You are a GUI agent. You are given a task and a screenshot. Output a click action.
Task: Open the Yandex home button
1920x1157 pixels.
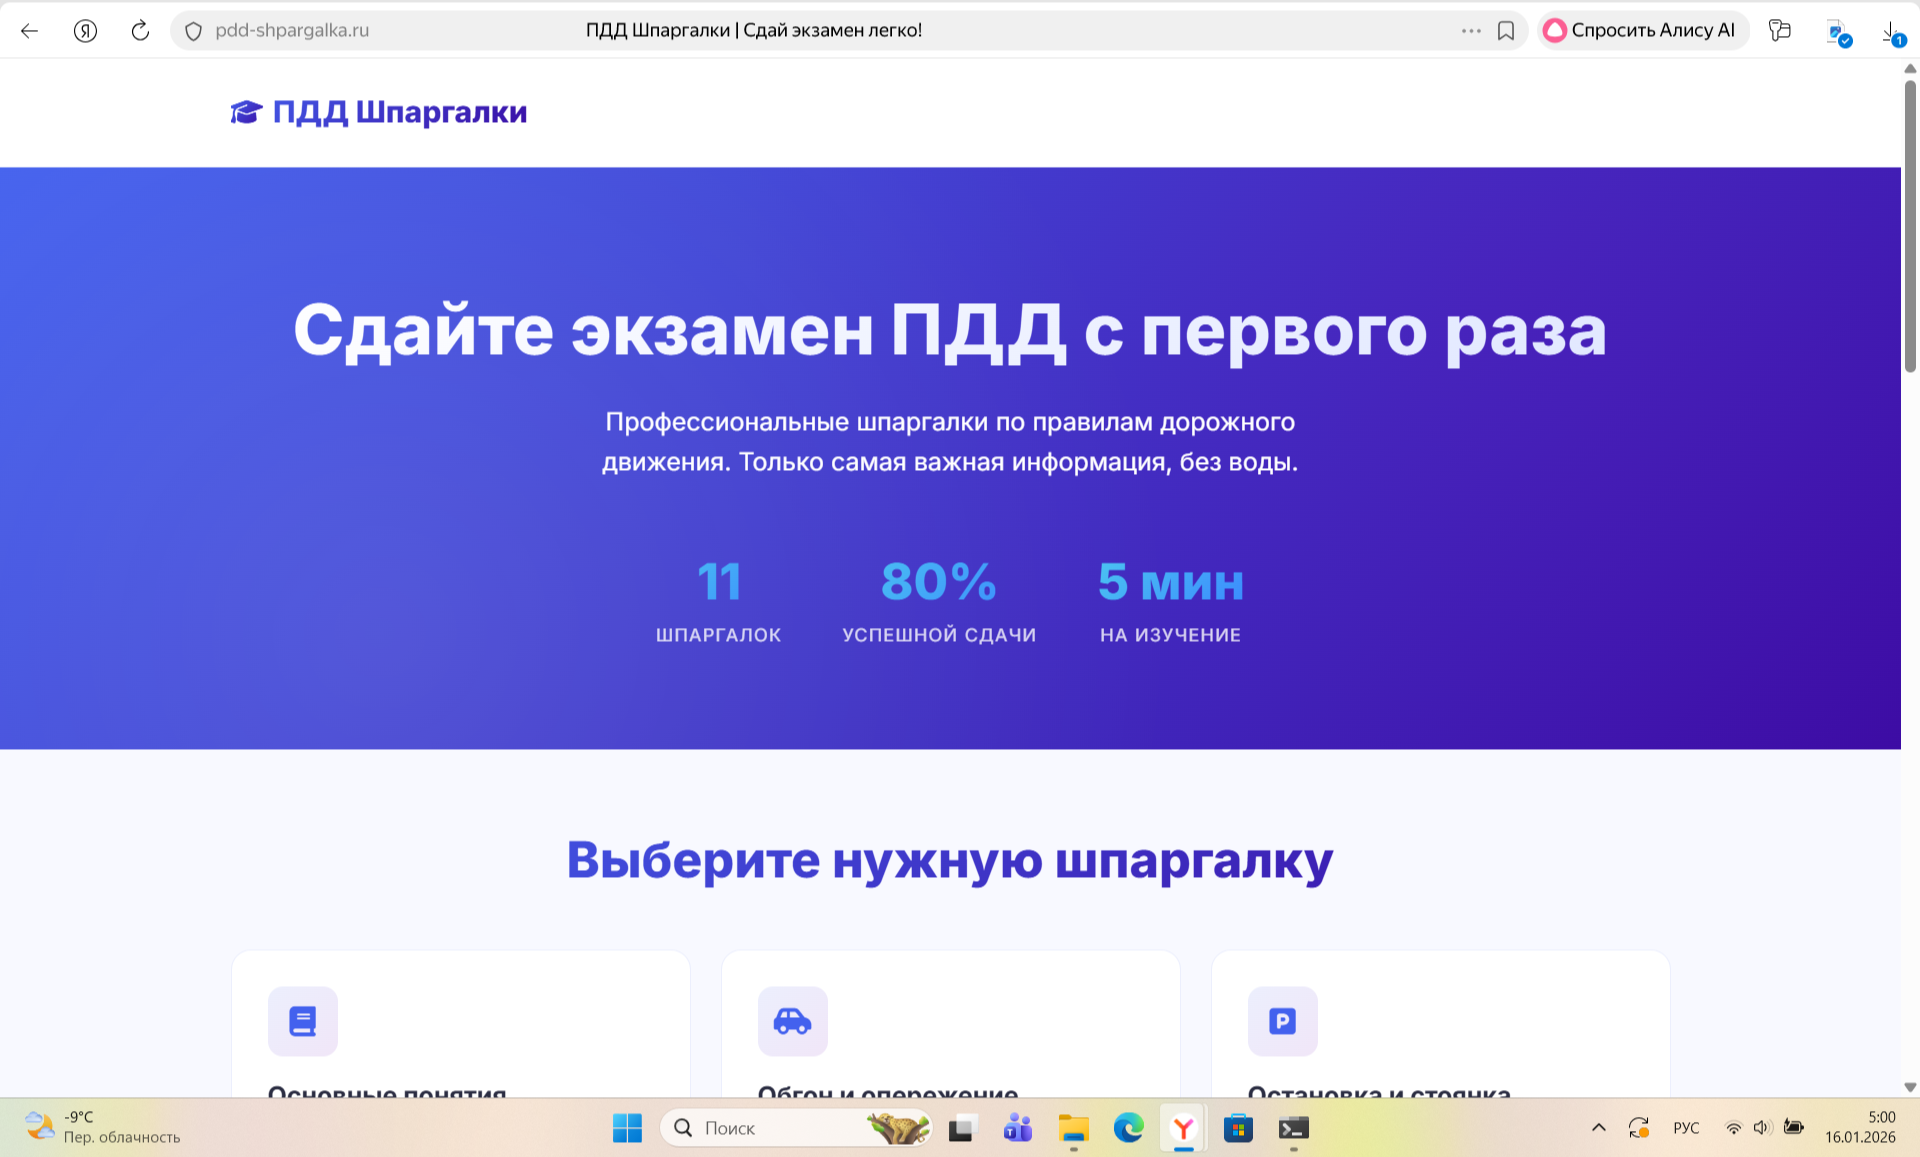tap(86, 31)
